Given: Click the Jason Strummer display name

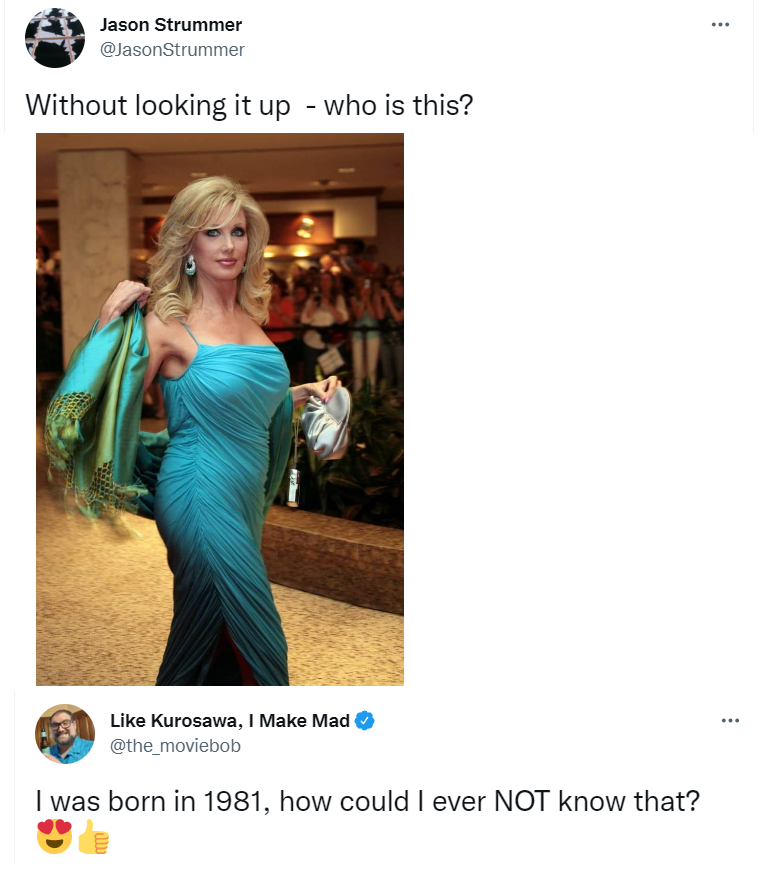Looking at the screenshot, I should click(171, 25).
